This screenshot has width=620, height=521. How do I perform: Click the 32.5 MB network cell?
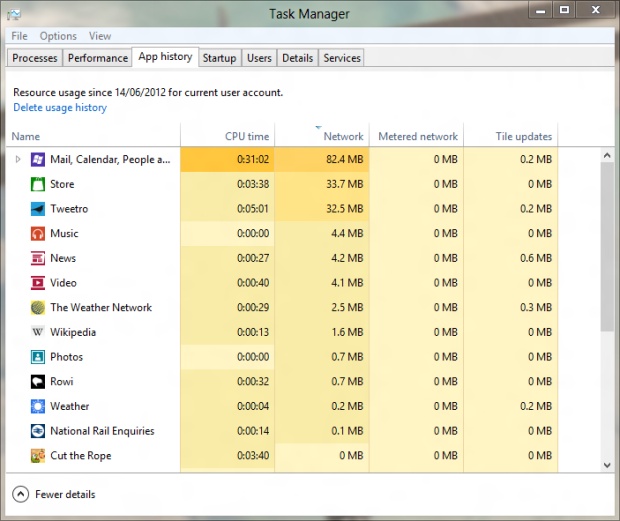(322, 209)
